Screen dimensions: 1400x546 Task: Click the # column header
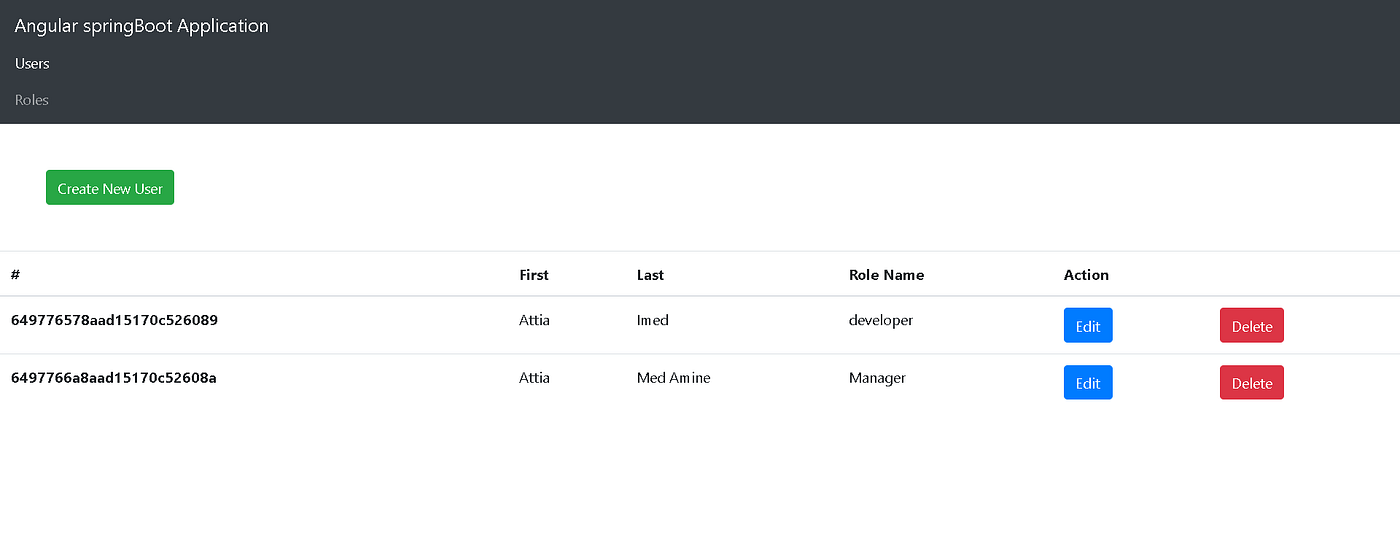coord(15,275)
